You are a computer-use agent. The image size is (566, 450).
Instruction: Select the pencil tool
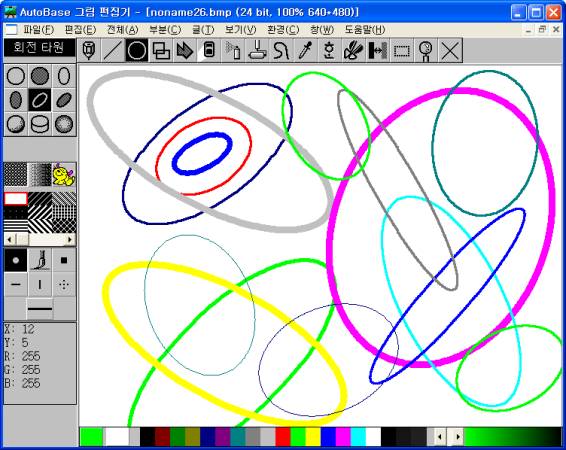click(89, 50)
